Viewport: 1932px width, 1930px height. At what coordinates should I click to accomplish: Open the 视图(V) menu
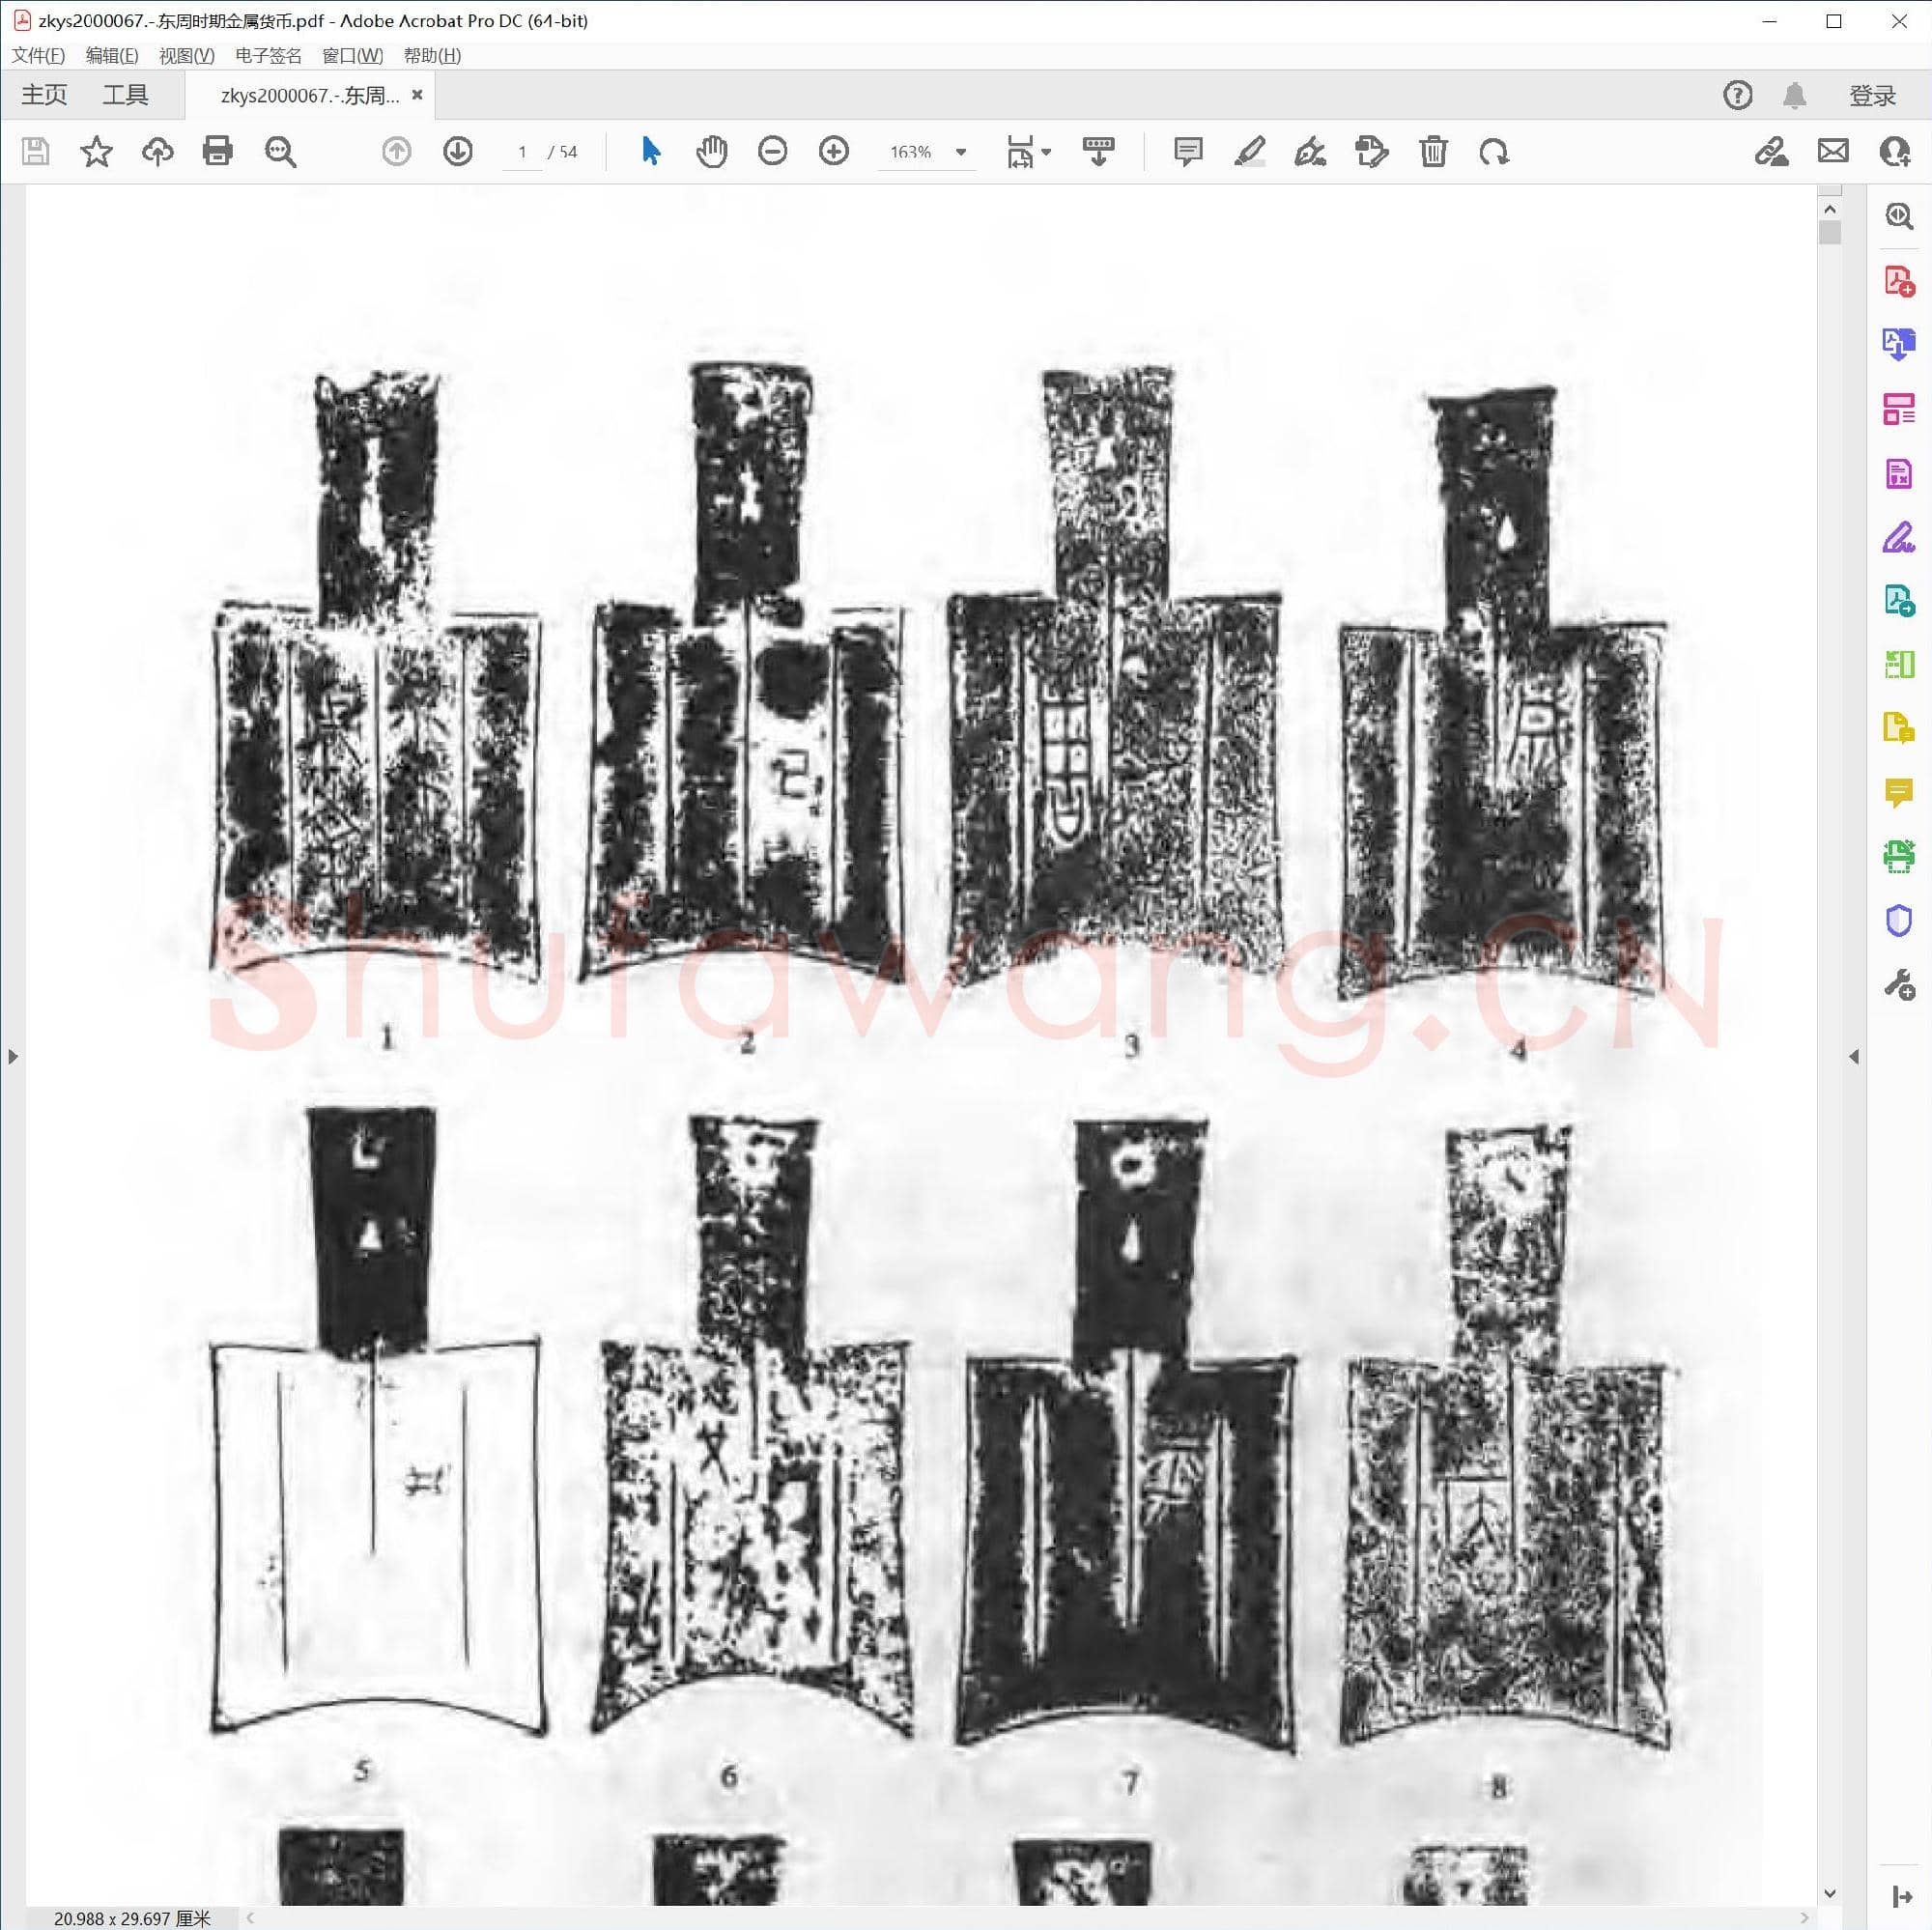(186, 56)
